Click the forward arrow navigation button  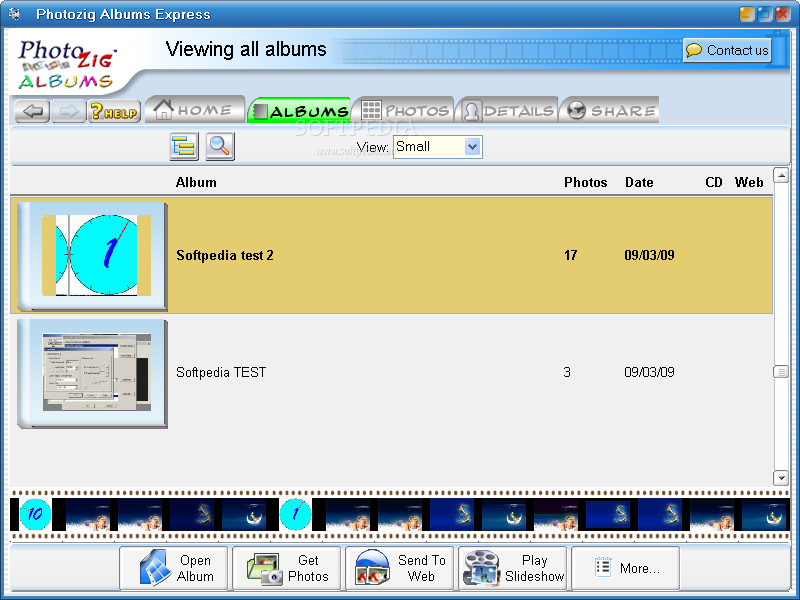click(69, 111)
